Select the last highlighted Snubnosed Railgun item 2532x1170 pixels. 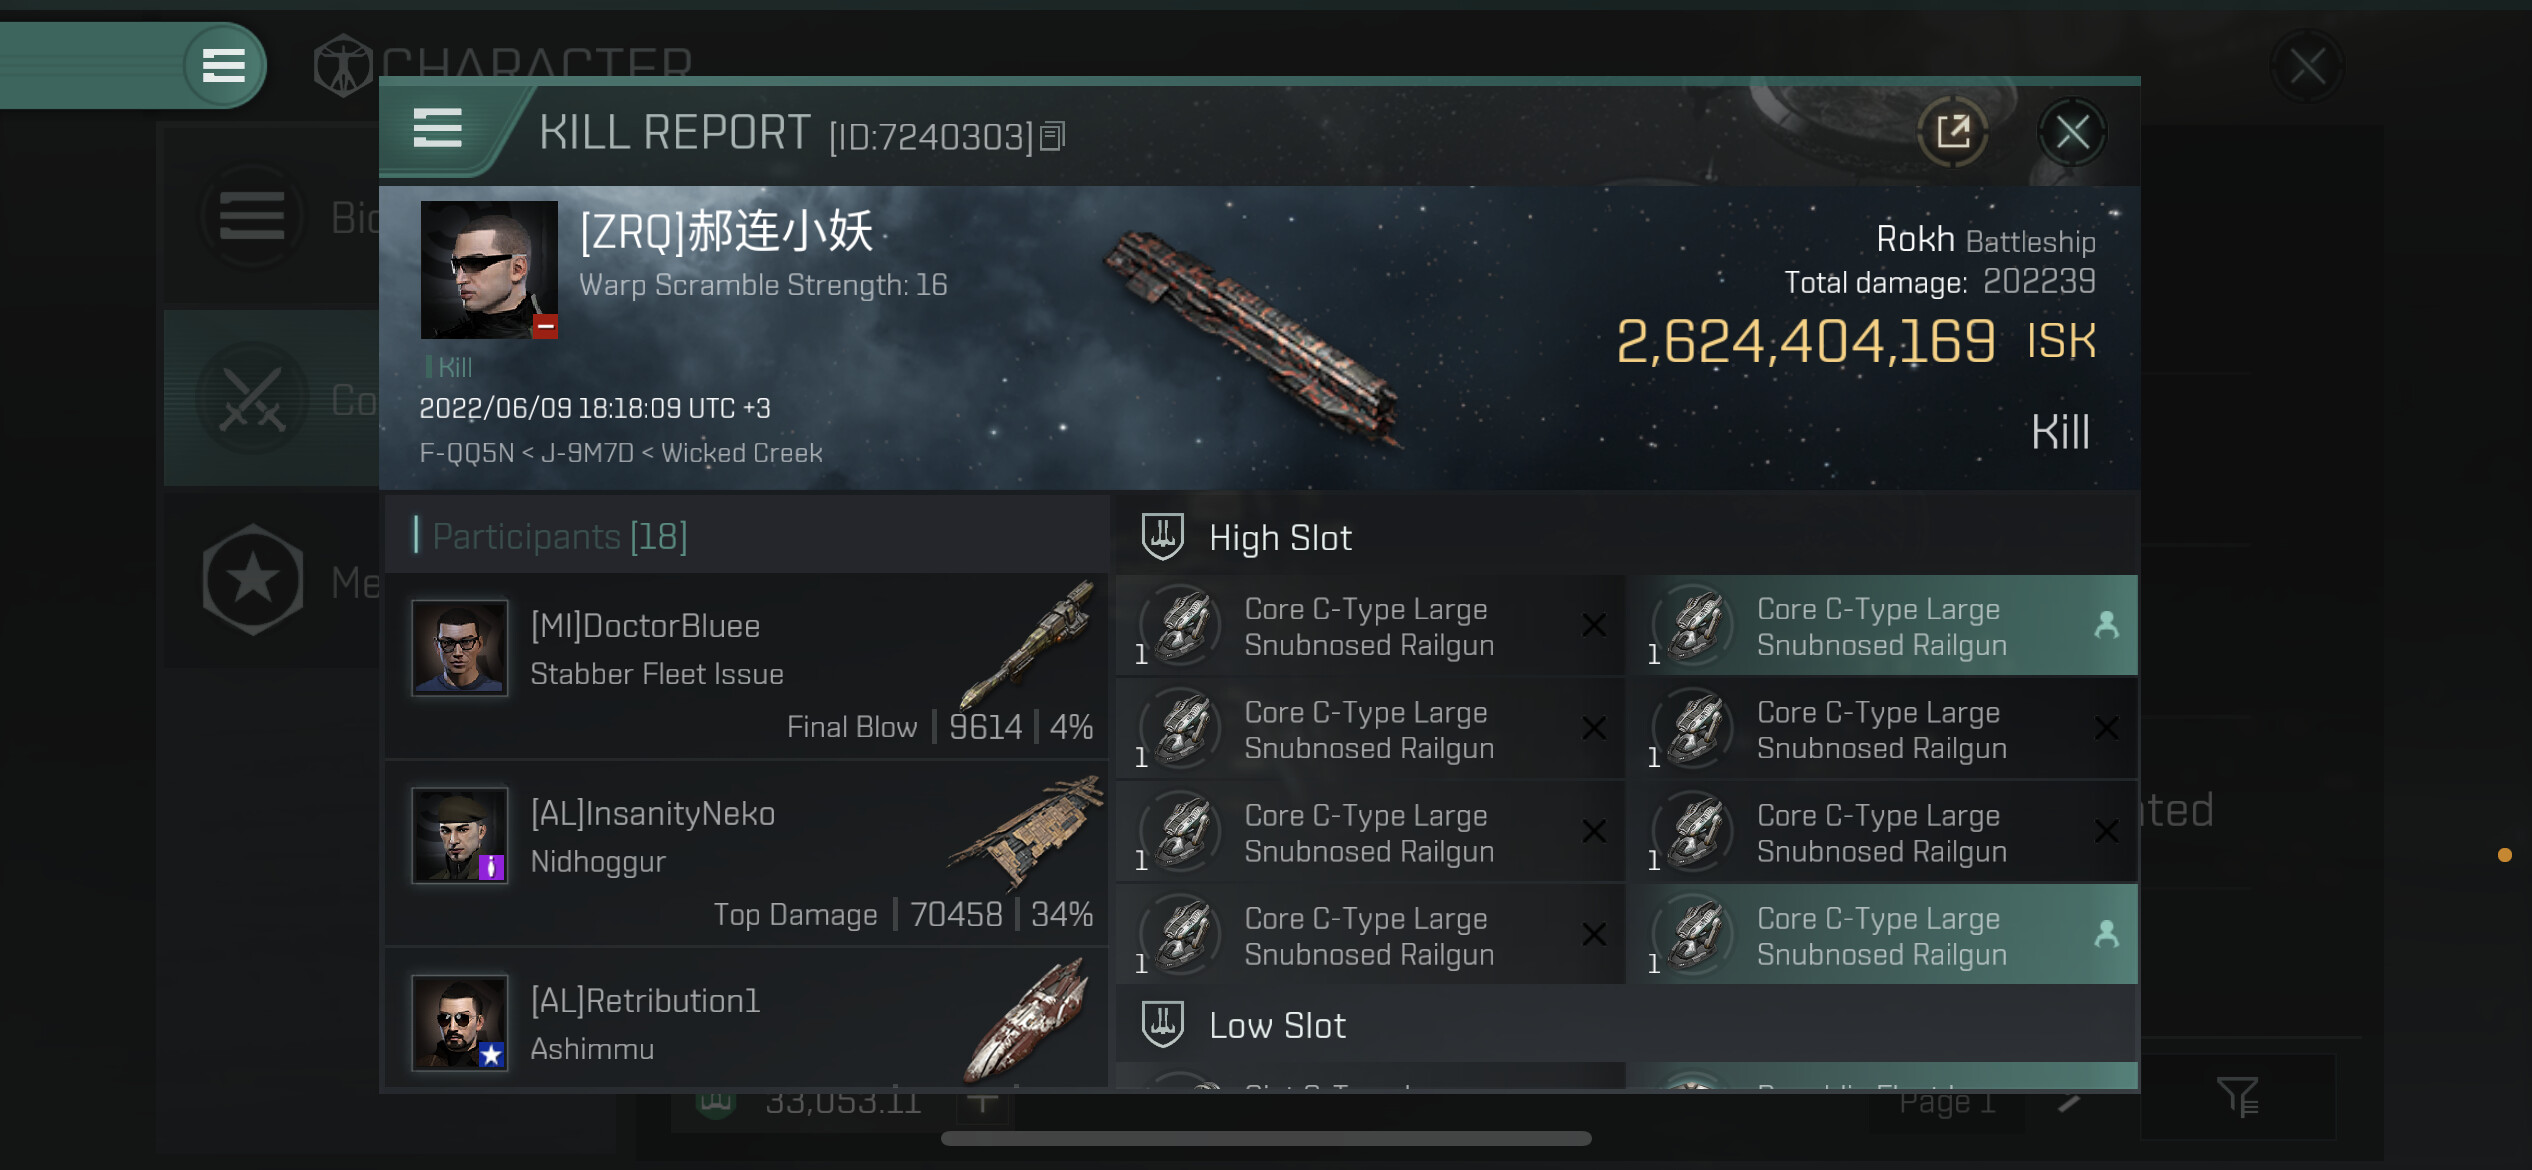pyautogui.click(x=1882, y=936)
